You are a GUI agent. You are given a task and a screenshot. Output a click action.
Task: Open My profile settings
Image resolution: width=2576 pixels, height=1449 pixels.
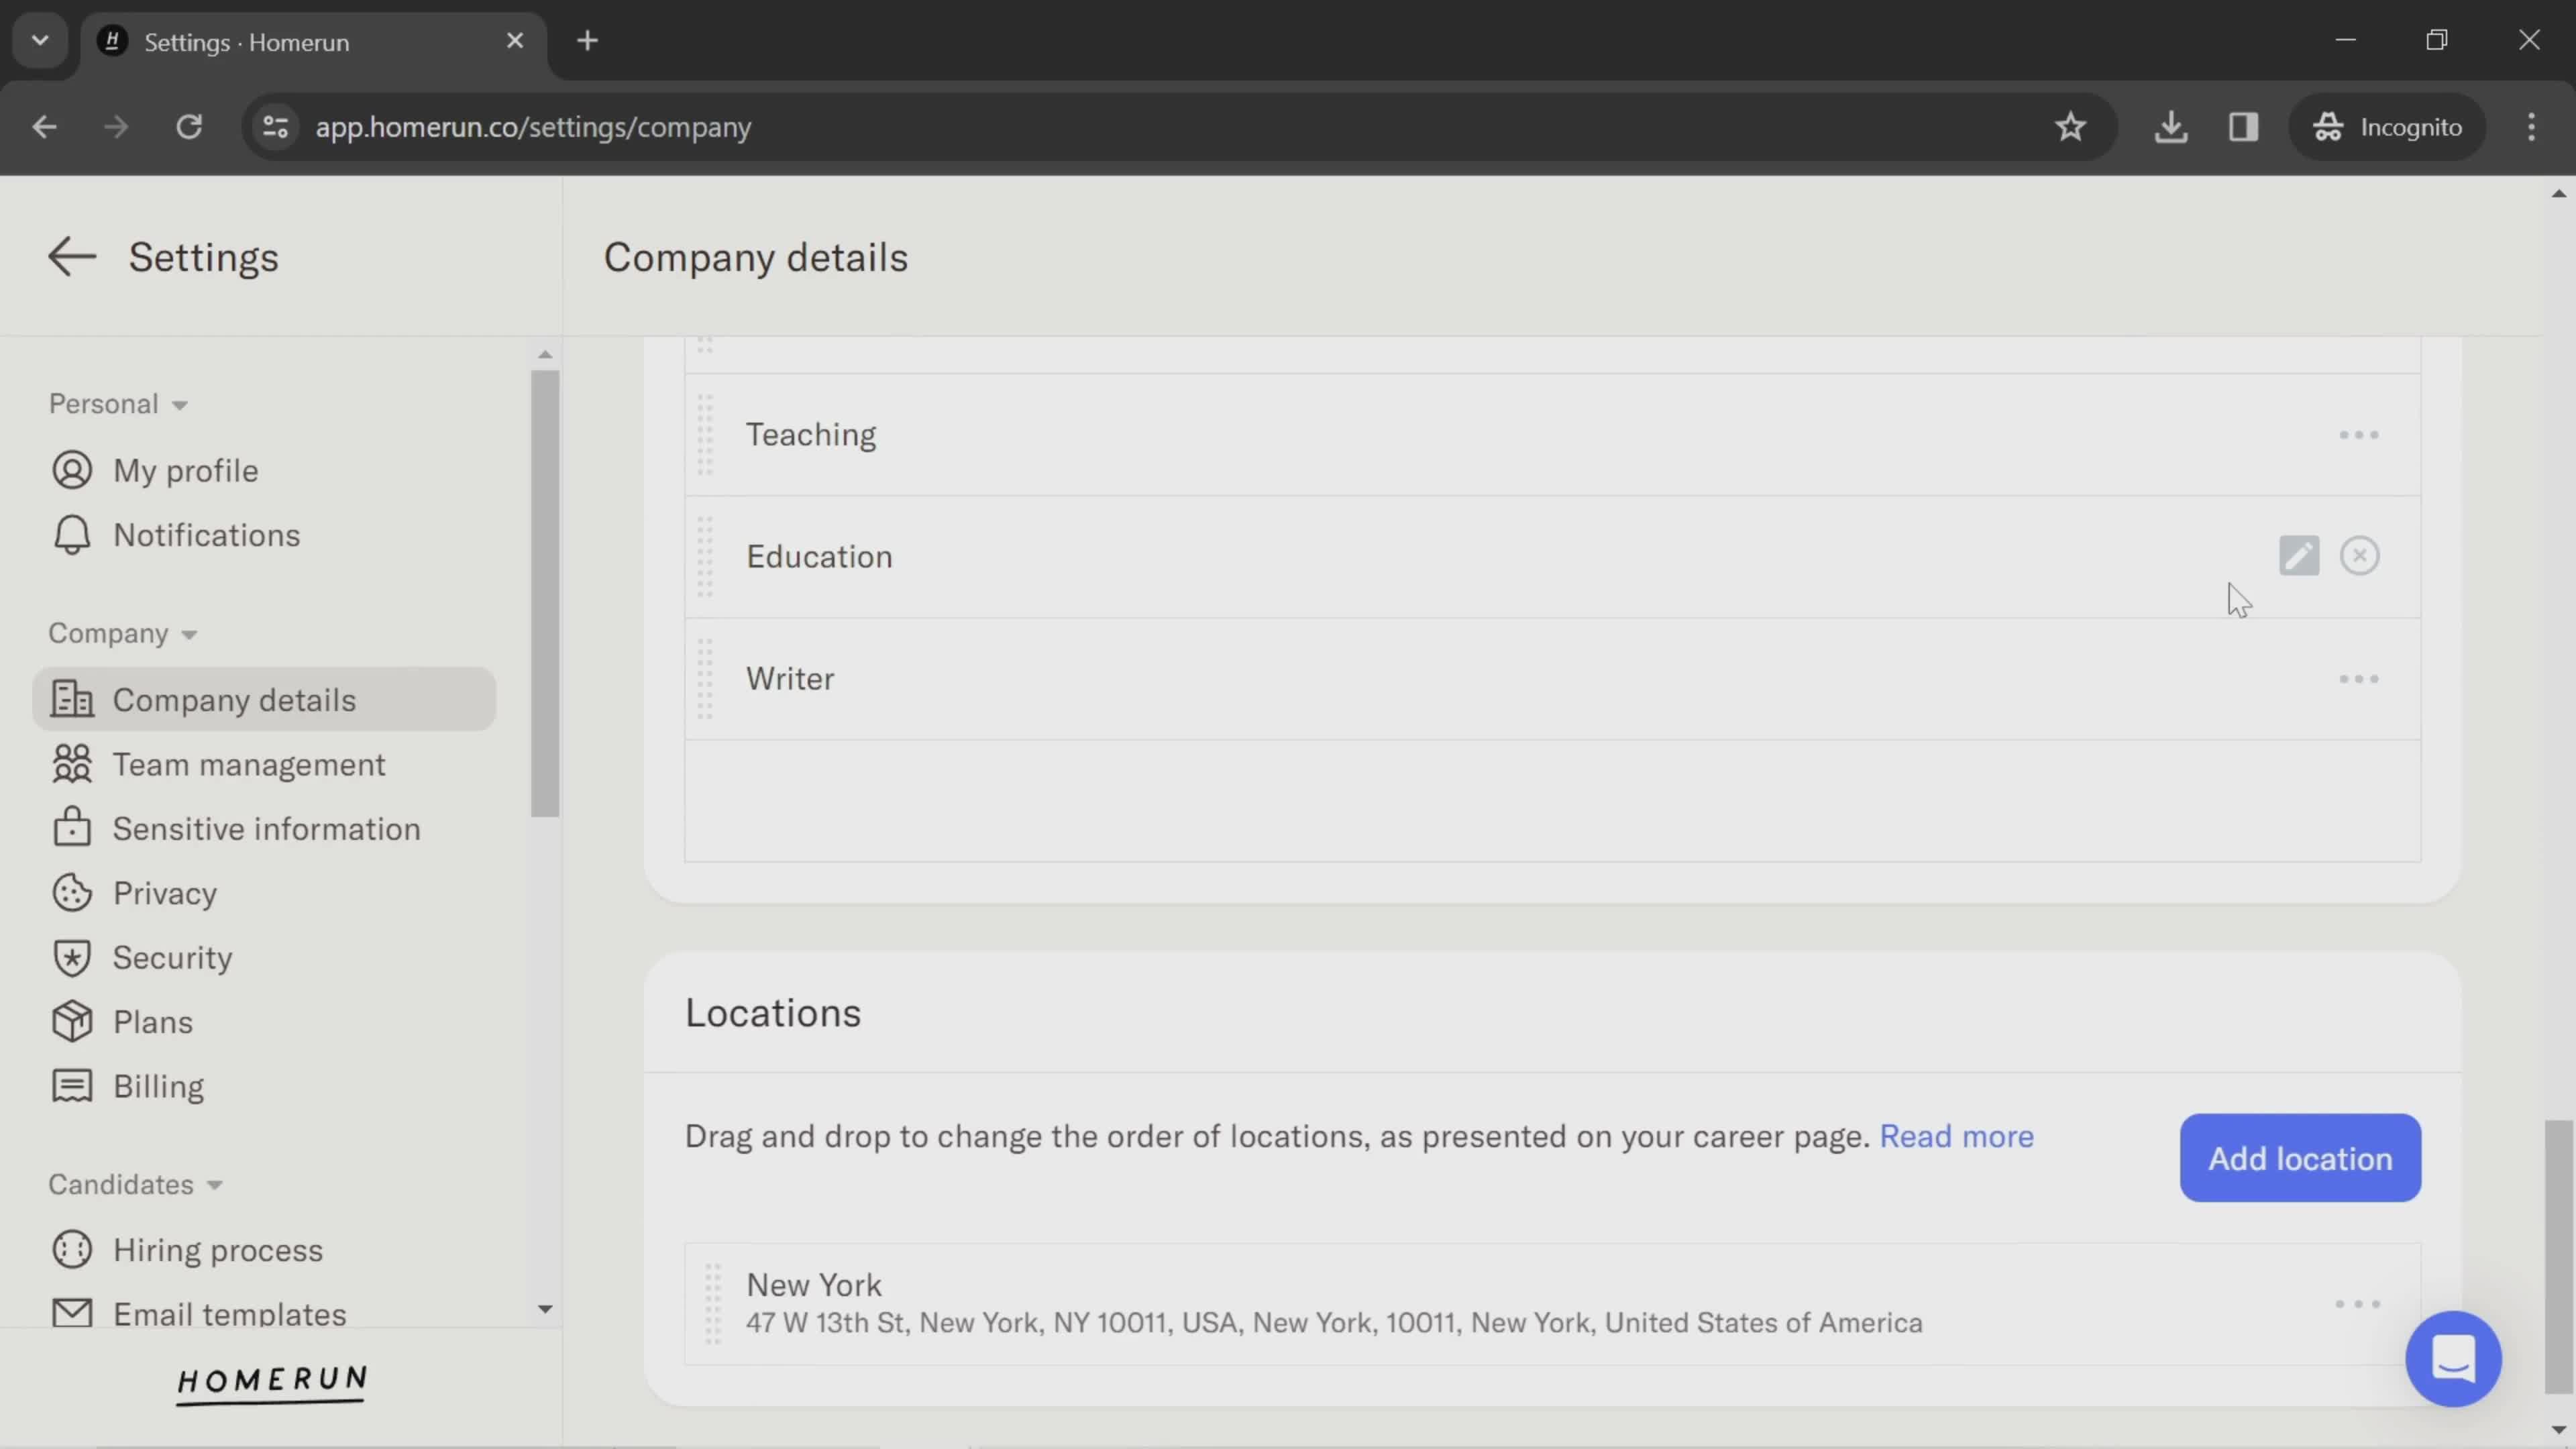[x=185, y=470]
